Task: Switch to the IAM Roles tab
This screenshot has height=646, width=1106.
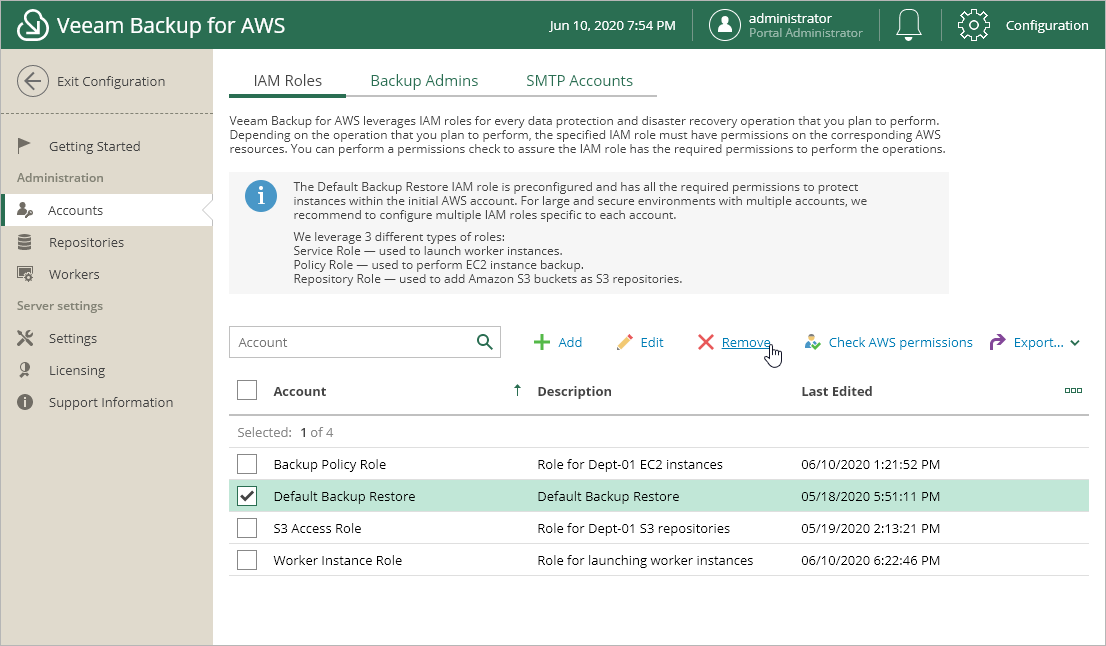Action: [287, 80]
